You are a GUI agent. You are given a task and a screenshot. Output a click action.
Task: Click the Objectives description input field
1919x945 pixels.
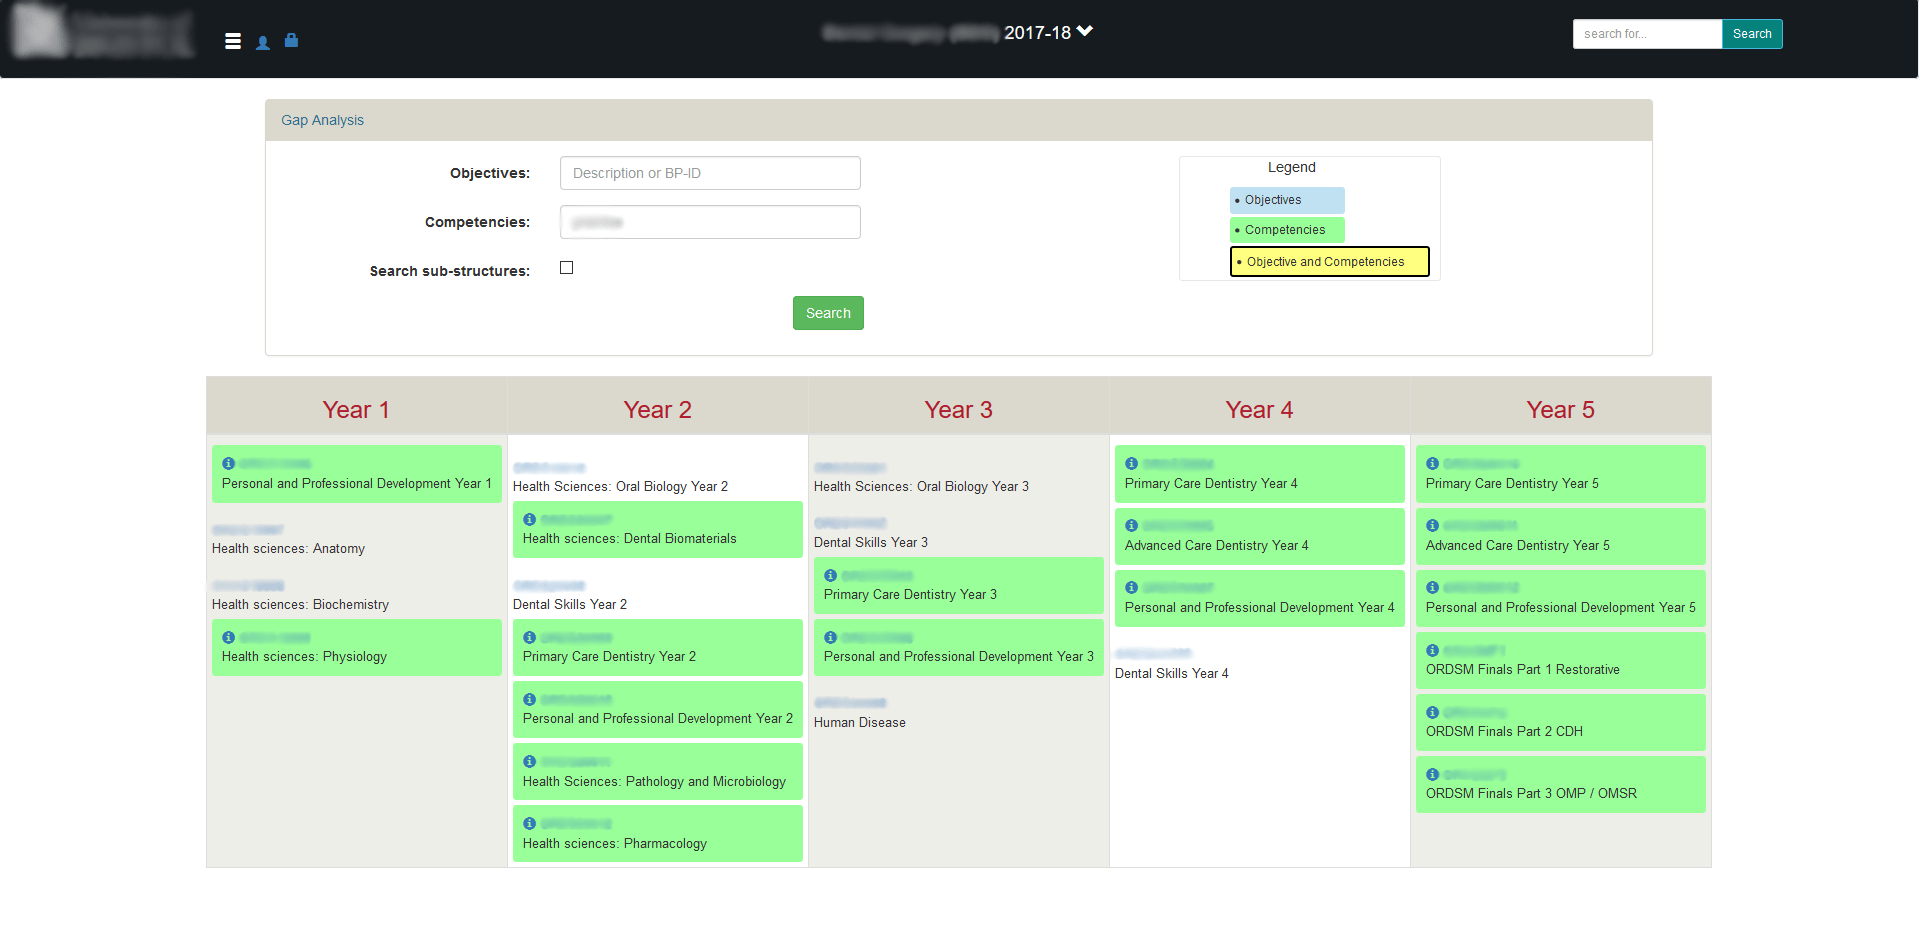[710, 173]
